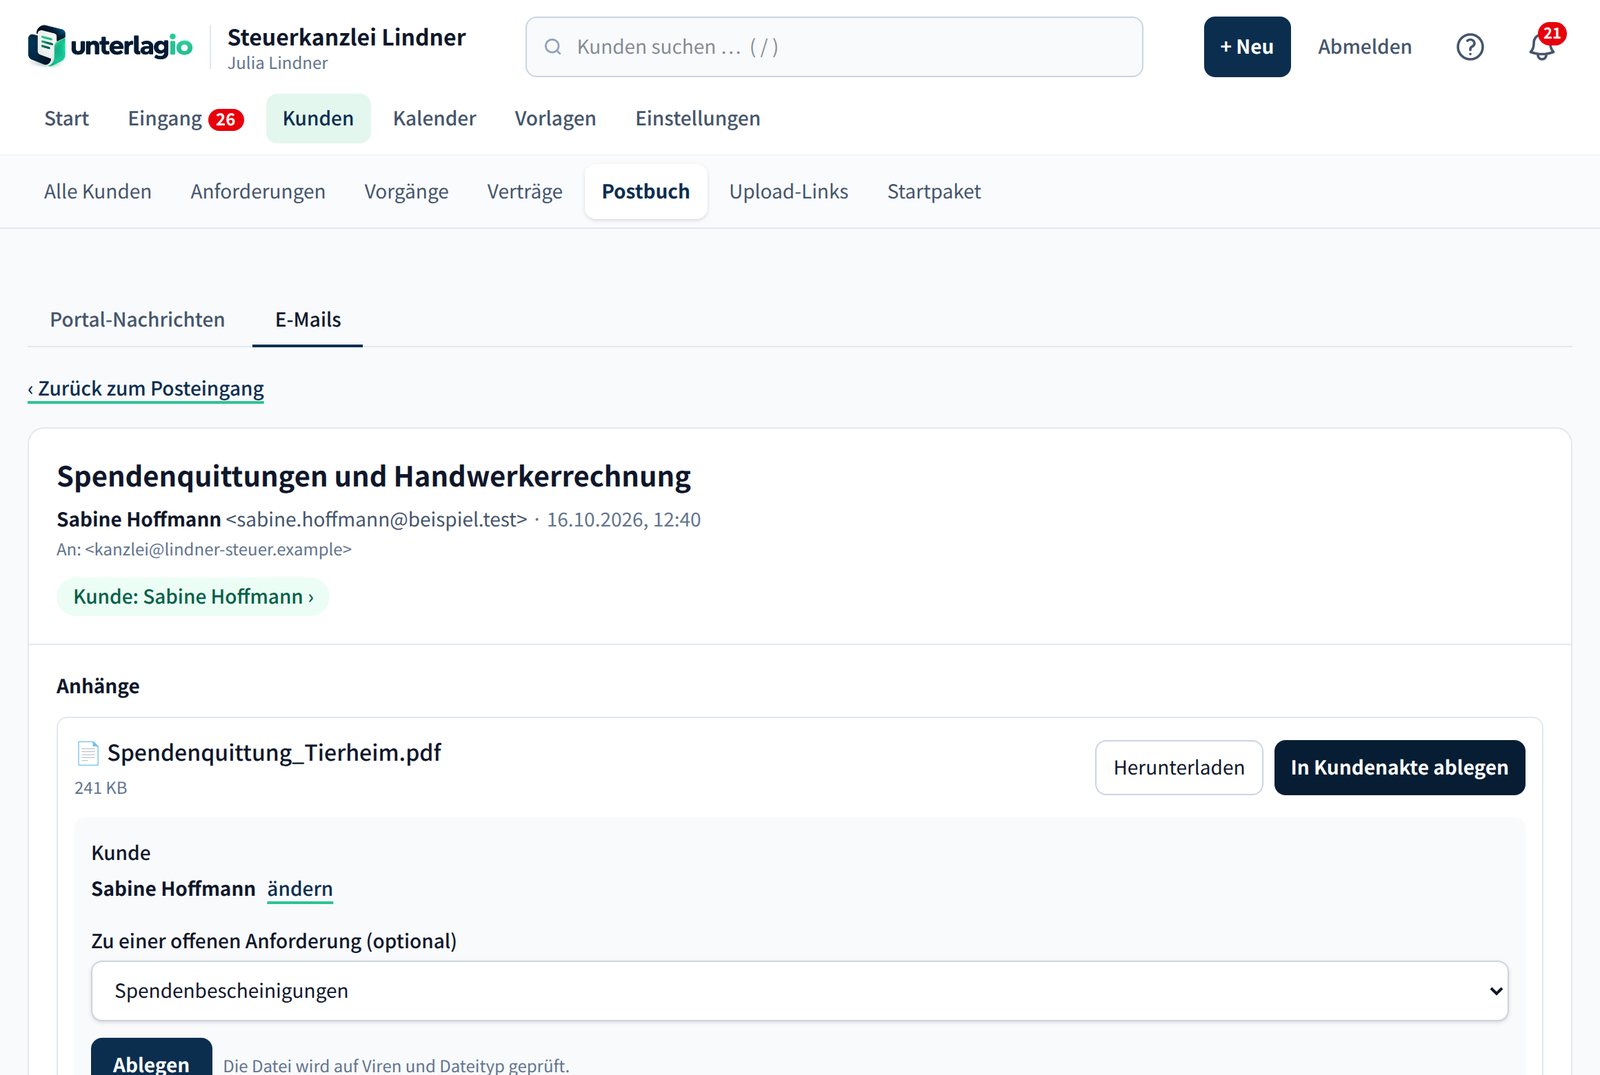Open the Kalender section
Viewport: 1600px width, 1075px height.
[434, 119]
